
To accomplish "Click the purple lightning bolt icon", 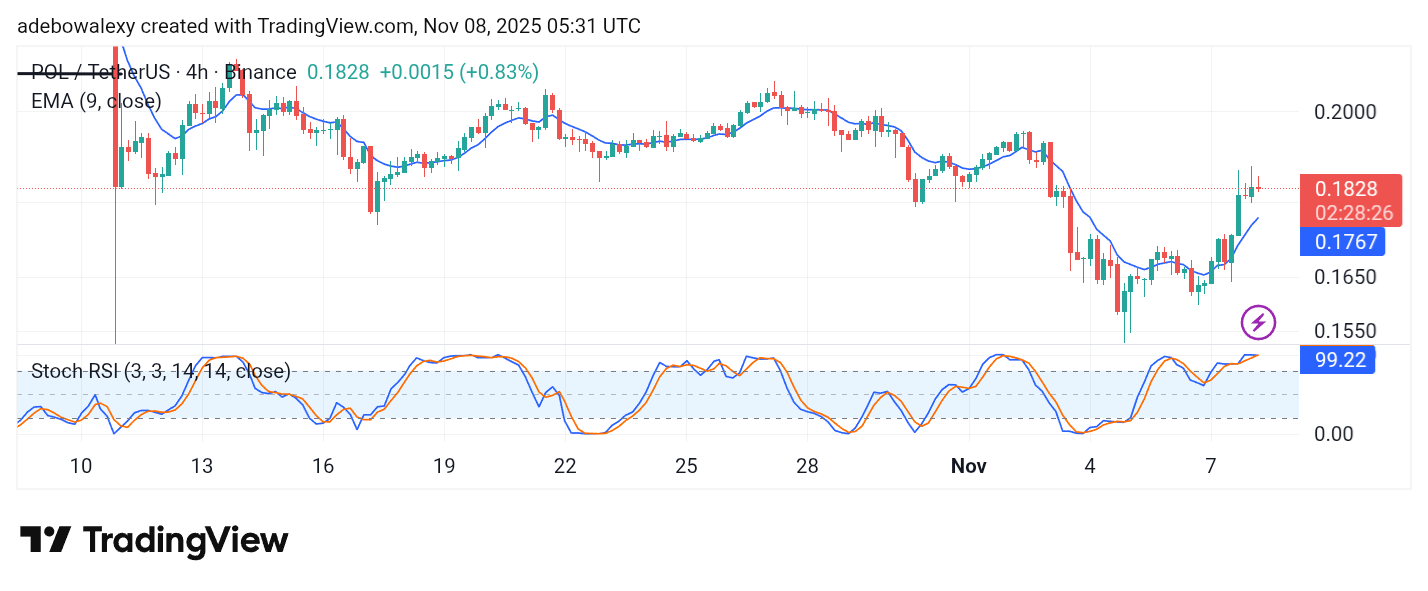I will coord(1258,322).
